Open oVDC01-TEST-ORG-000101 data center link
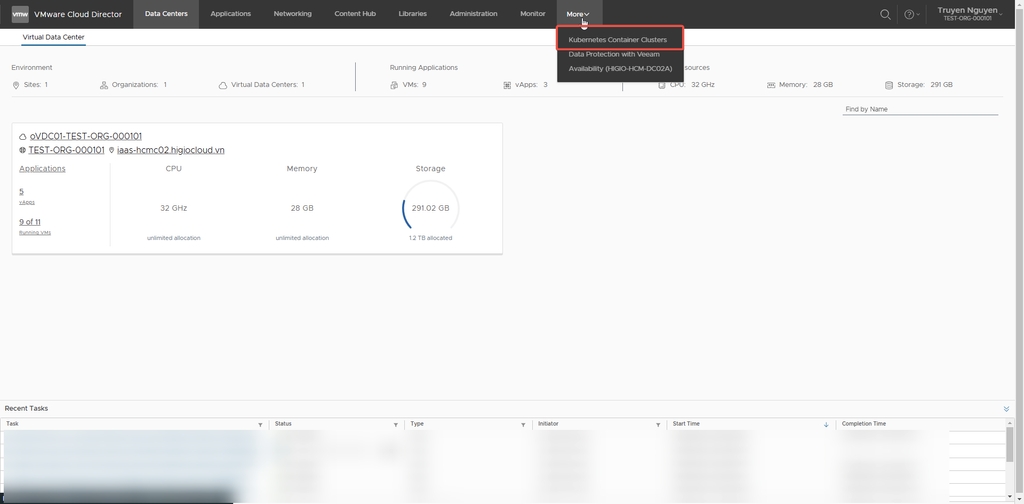Viewport: 1024px width, 504px height. click(86, 136)
